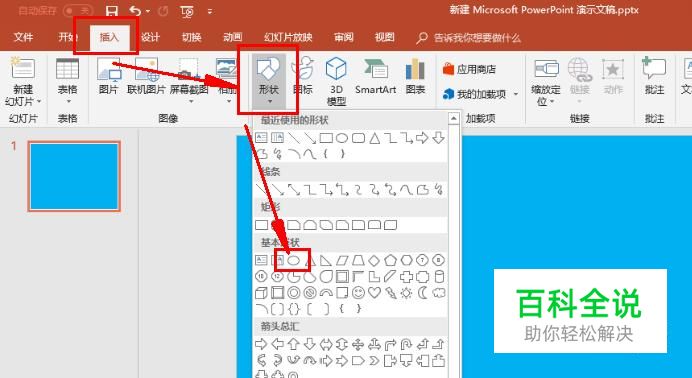The height and width of the screenshot is (378, 692).
Task: Select the no-symbol prohibited shape
Action: pyautogui.click(x=310, y=293)
